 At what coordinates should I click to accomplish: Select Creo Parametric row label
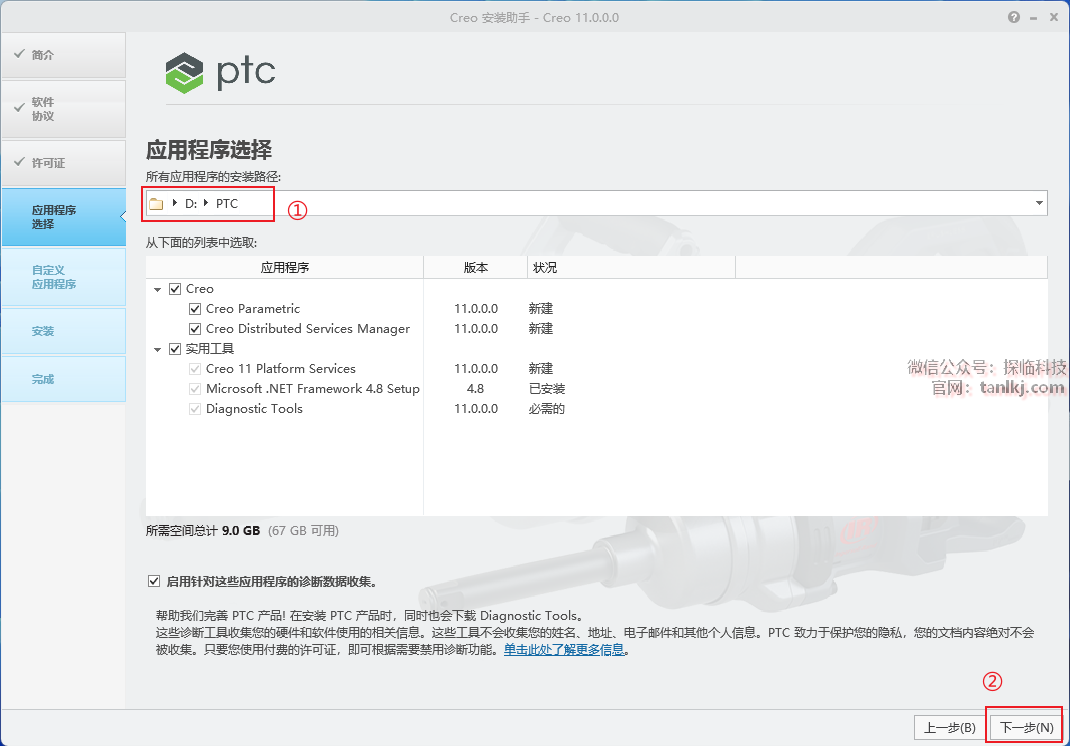[253, 309]
